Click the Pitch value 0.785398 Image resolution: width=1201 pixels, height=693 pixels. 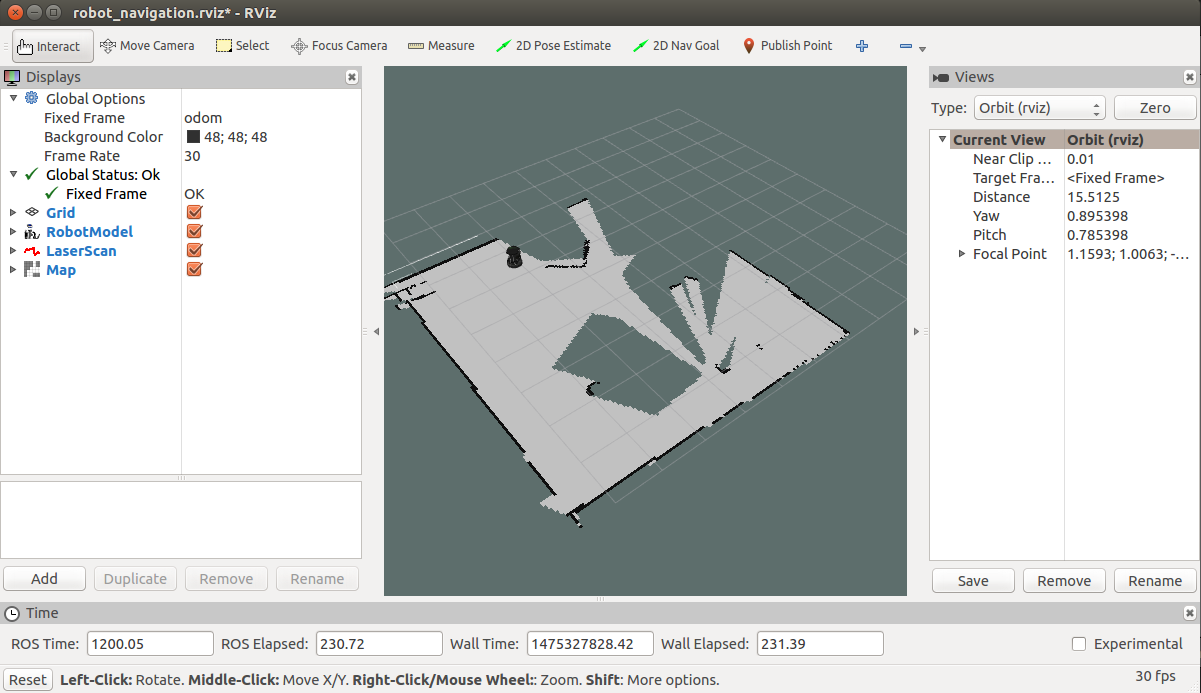point(1097,235)
